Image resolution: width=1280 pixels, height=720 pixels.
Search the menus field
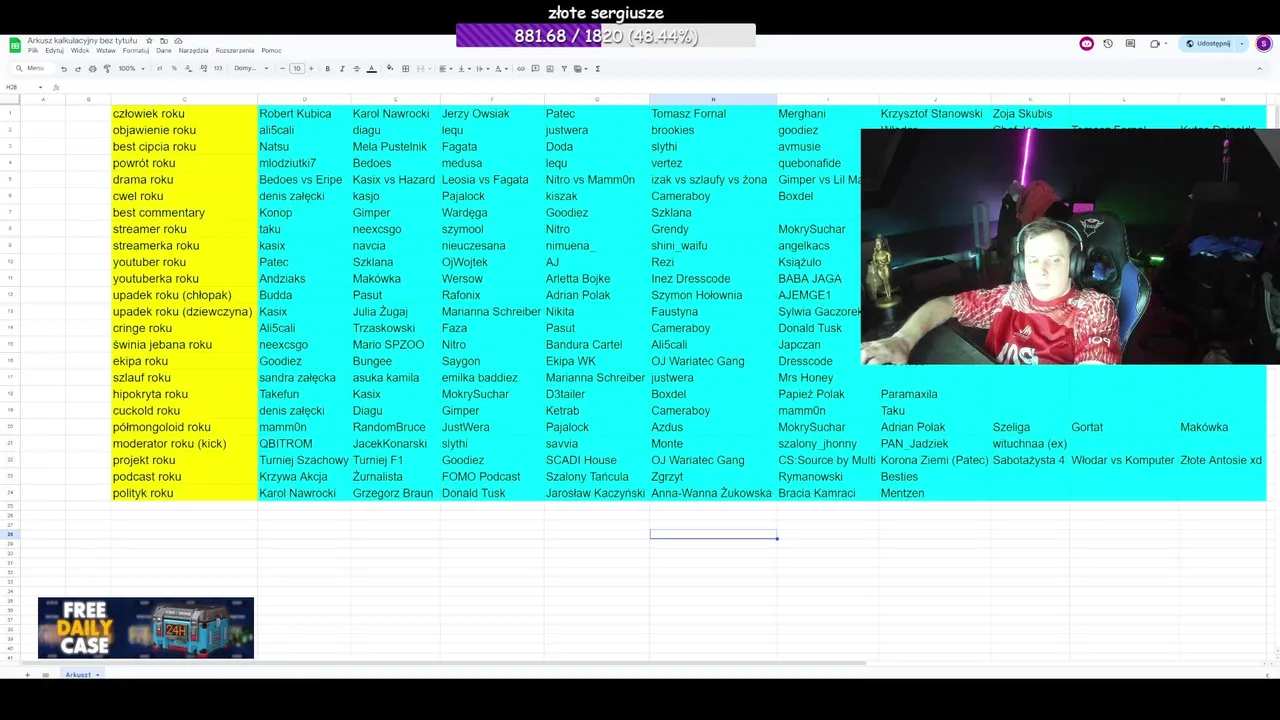[x=33, y=69]
